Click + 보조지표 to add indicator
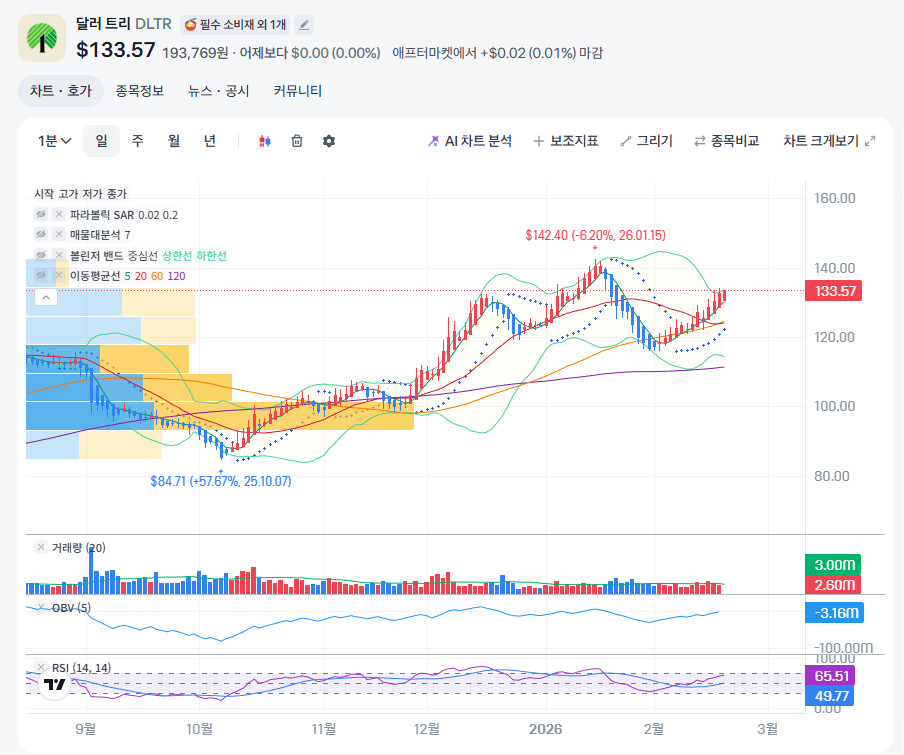This screenshot has width=904, height=755. pos(566,141)
